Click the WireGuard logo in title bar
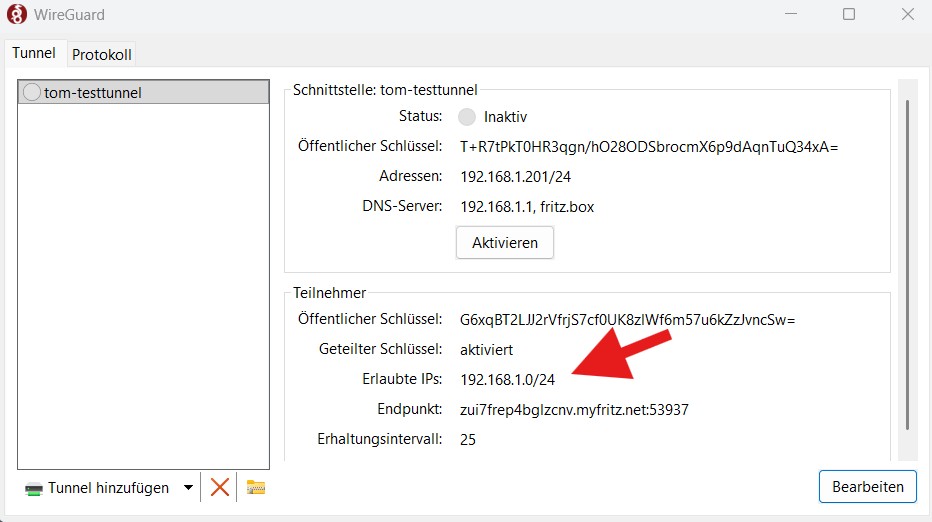This screenshot has width=932, height=522. tap(17, 14)
